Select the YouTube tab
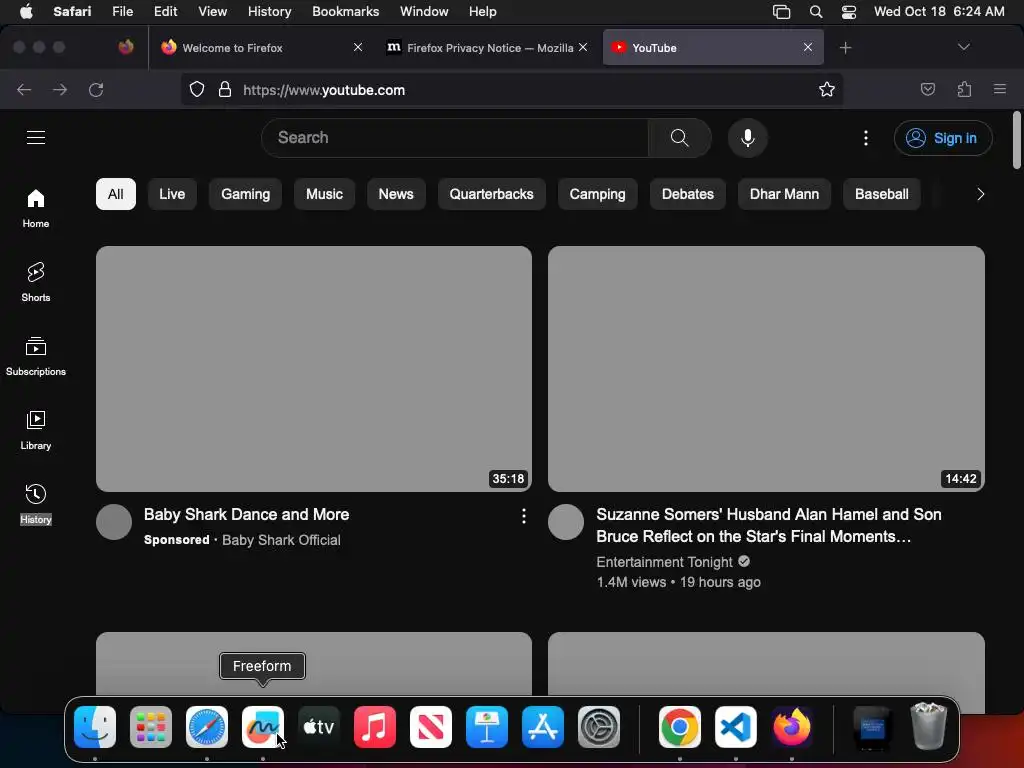Image resolution: width=1024 pixels, height=768 pixels. [712, 48]
